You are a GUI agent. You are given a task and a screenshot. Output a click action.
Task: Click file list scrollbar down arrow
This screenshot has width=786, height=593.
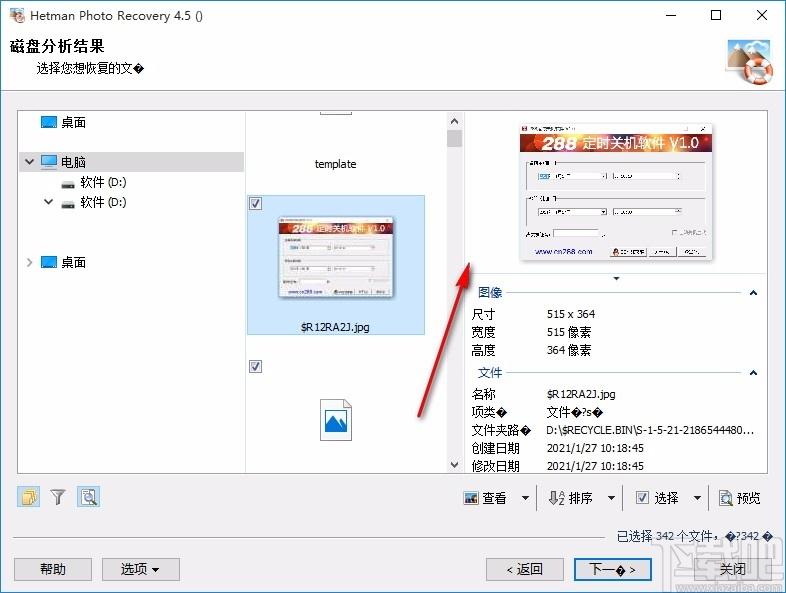[x=454, y=465]
